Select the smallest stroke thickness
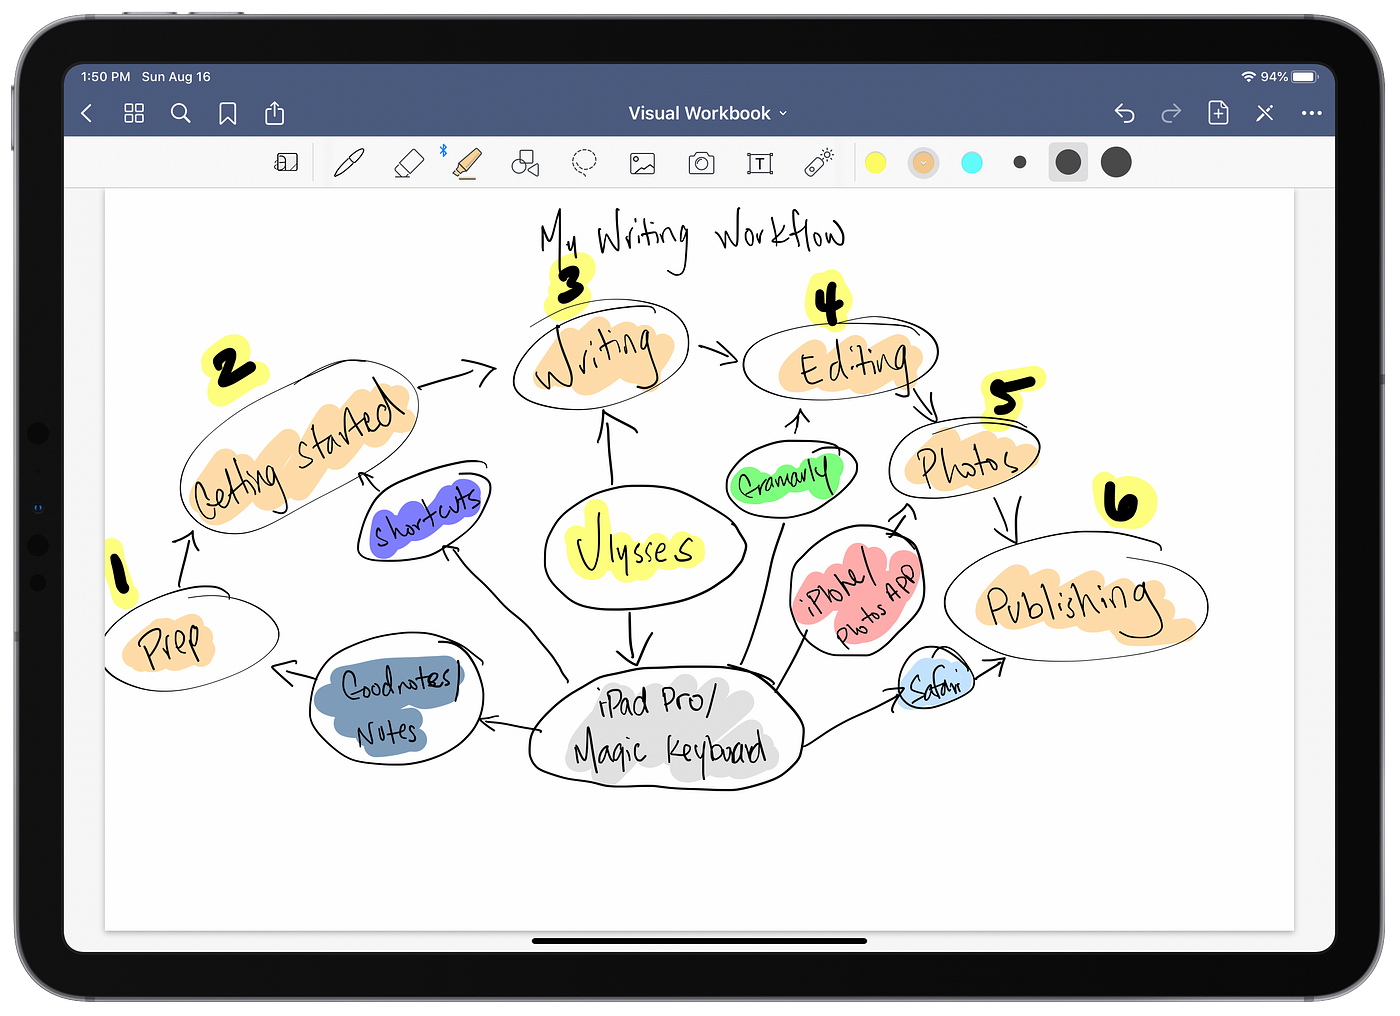The height and width of the screenshot is (1016, 1400). 1020,162
